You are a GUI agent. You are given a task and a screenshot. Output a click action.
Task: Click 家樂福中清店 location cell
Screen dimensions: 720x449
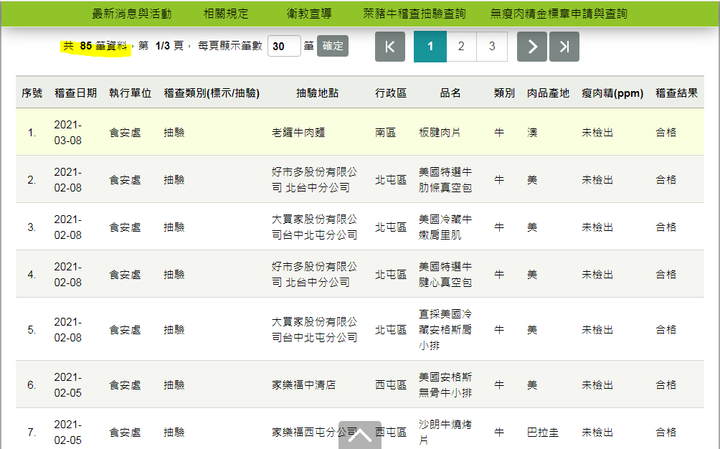pyautogui.click(x=304, y=385)
